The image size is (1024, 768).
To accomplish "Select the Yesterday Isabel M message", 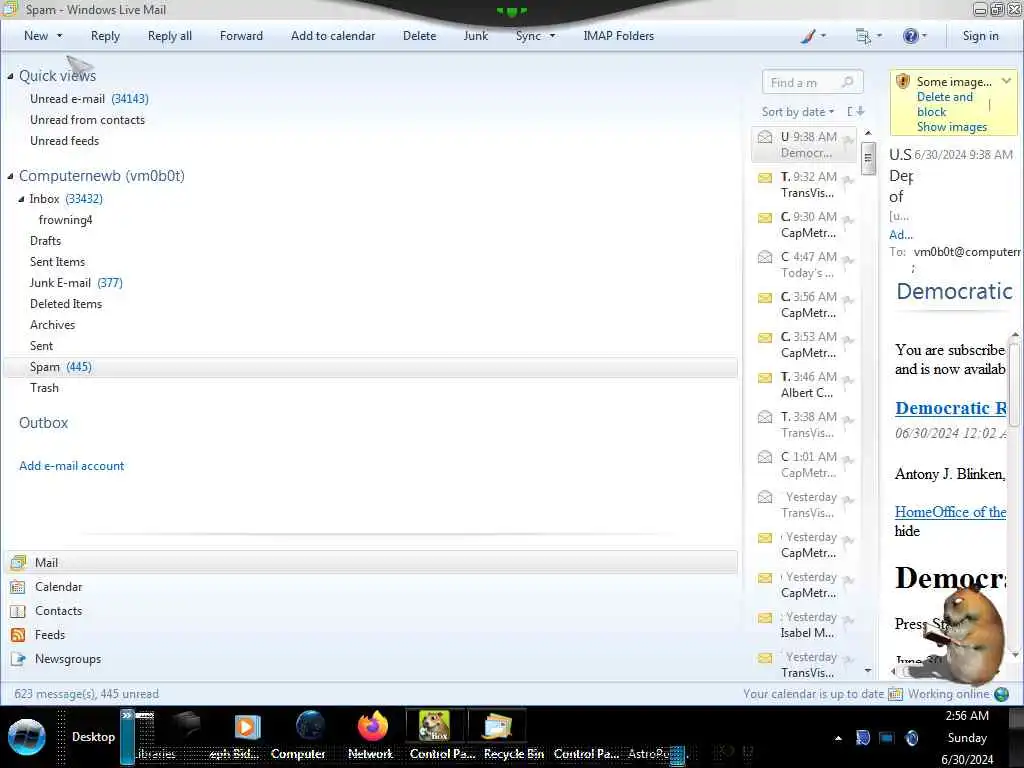I will pos(803,625).
